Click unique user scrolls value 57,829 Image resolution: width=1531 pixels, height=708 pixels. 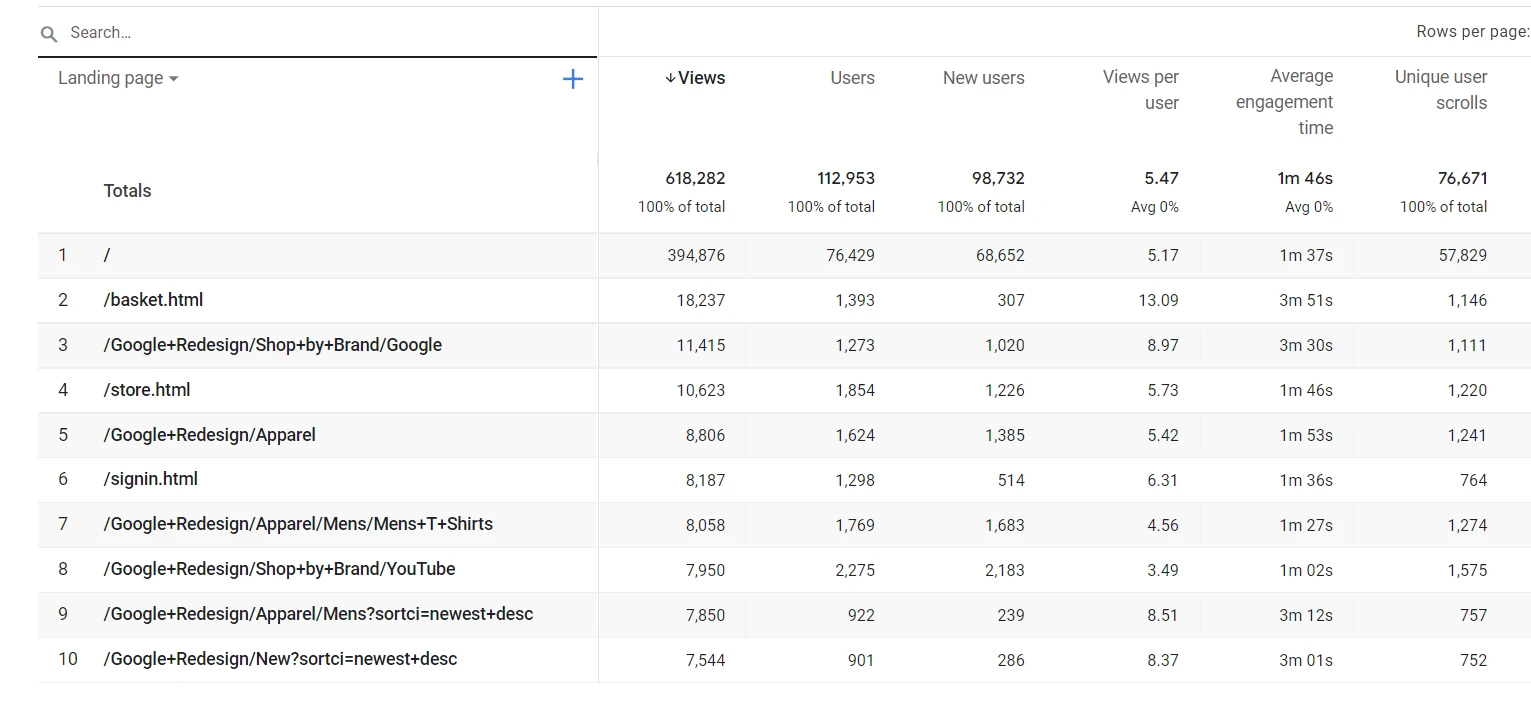pyautogui.click(x=1463, y=256)
